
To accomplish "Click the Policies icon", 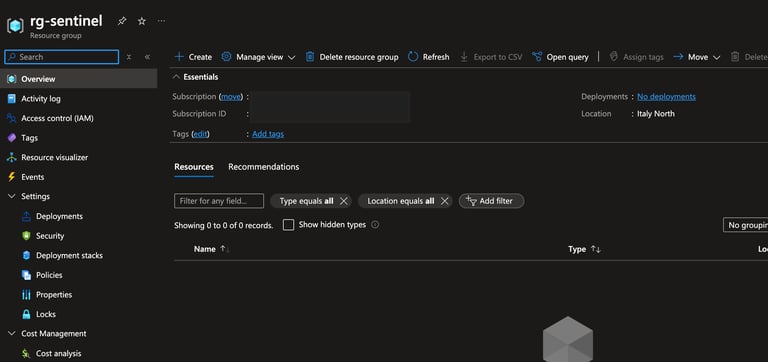I will coord(26,275).
